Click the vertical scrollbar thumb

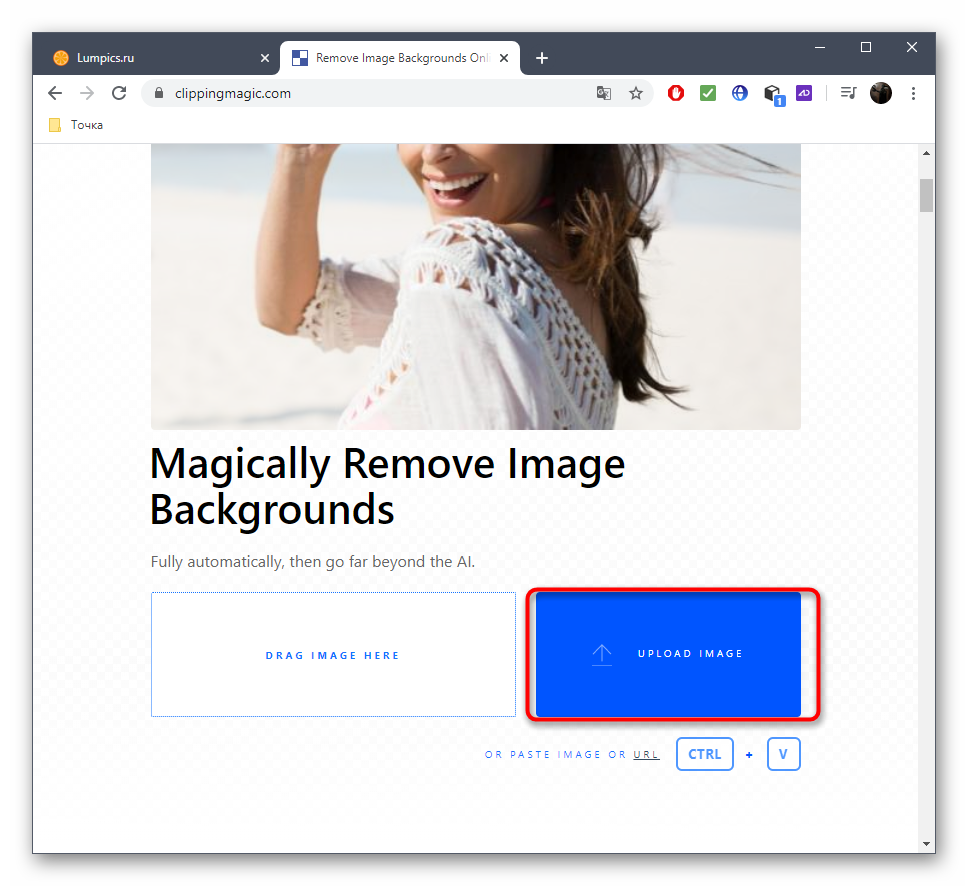click(926, 196)
